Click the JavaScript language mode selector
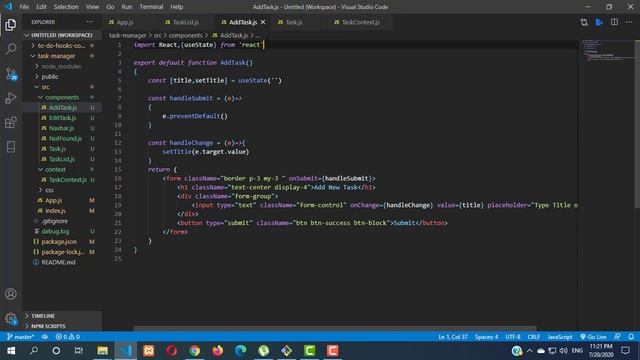The width and height of the screenshot is (640, 360). pos(560,337)
